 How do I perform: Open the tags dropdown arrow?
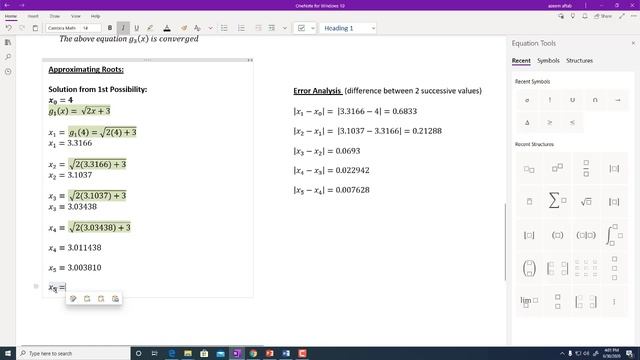click(313, 28)
